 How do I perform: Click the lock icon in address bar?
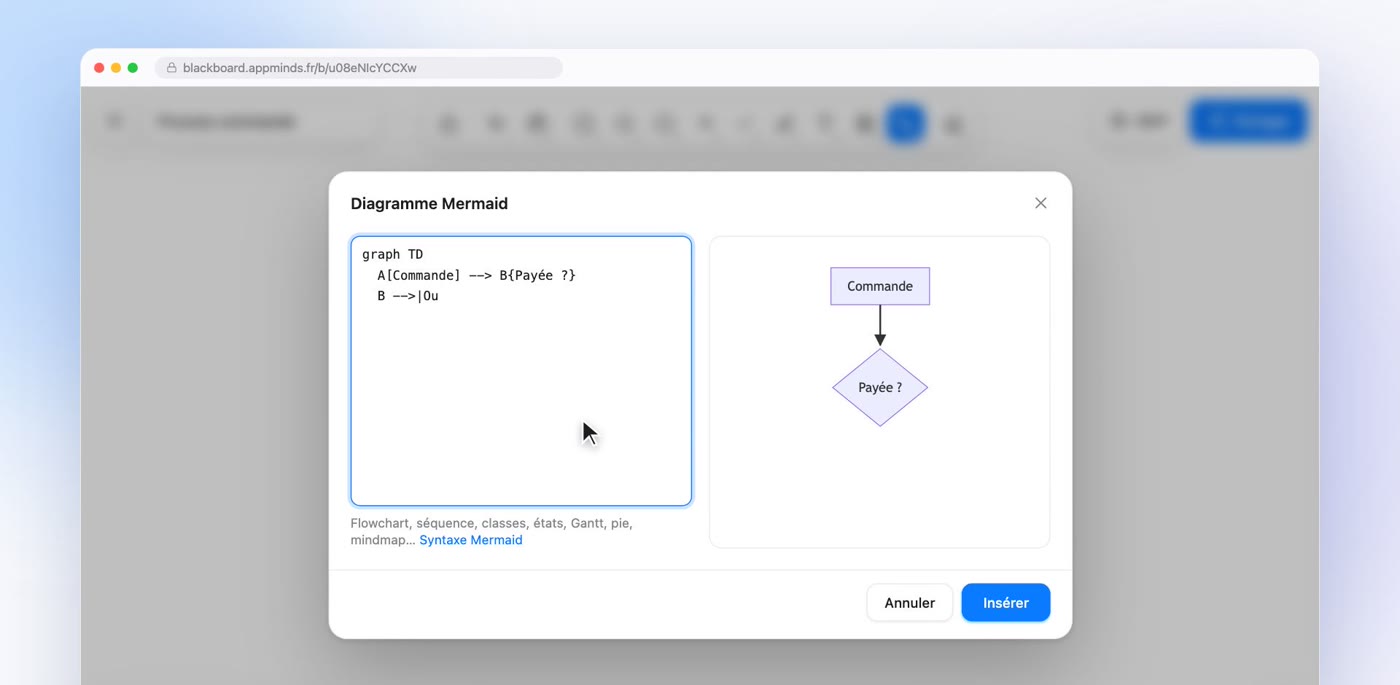point(171,68)
